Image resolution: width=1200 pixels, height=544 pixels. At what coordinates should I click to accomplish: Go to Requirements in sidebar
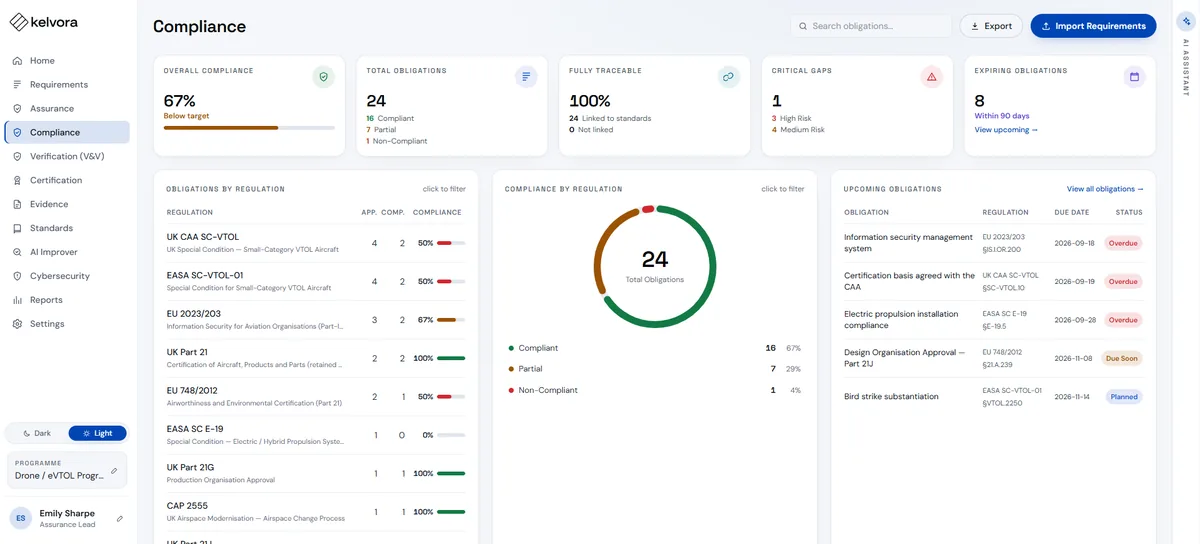[x=67, y=85]
